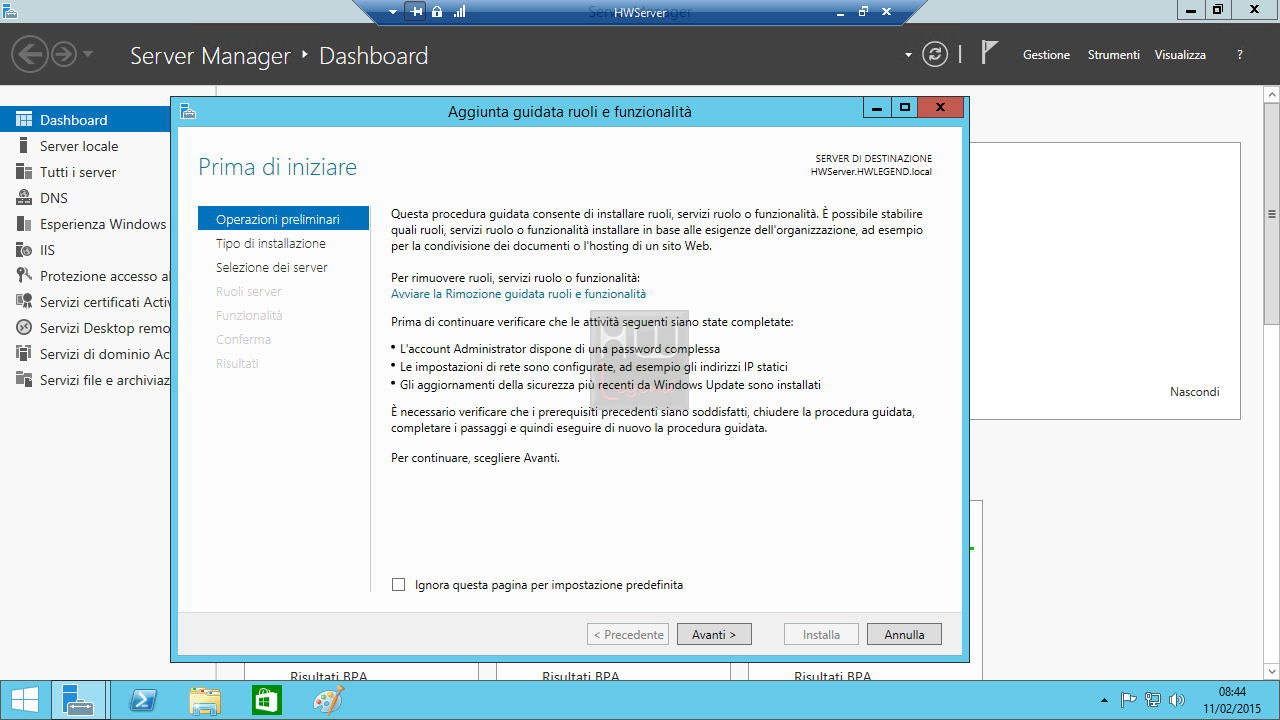
Task: Click the Dashboard breadcrumb title
Action: (373, 56)
